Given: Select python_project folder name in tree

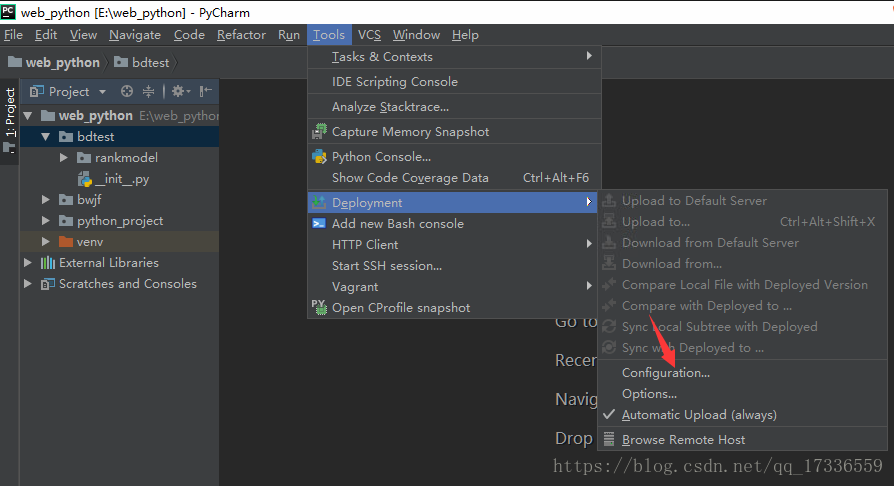Looking at the screenshot, I should point(120,221).
